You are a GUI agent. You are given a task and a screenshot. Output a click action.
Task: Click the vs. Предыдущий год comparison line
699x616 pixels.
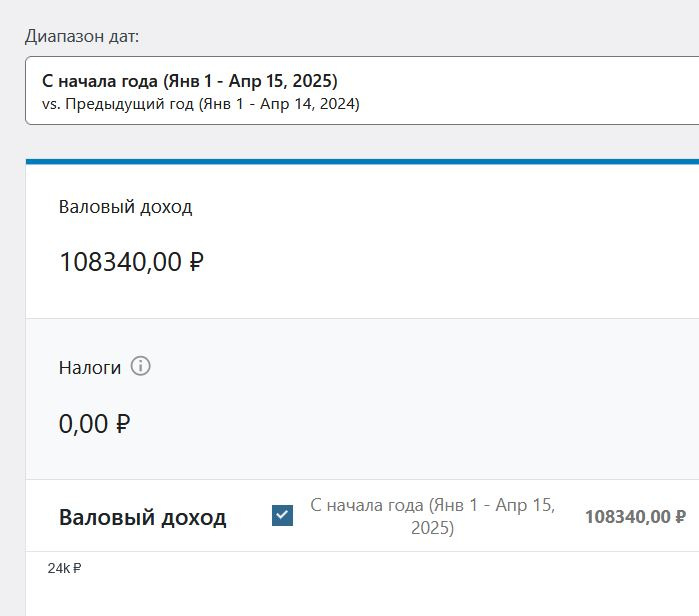(x=200, y=103)
